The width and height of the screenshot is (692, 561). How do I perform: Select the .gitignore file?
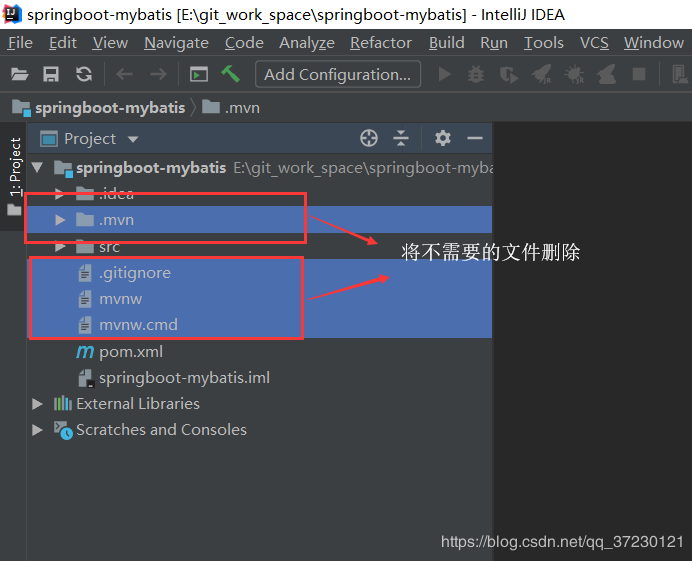pos(260,273)
